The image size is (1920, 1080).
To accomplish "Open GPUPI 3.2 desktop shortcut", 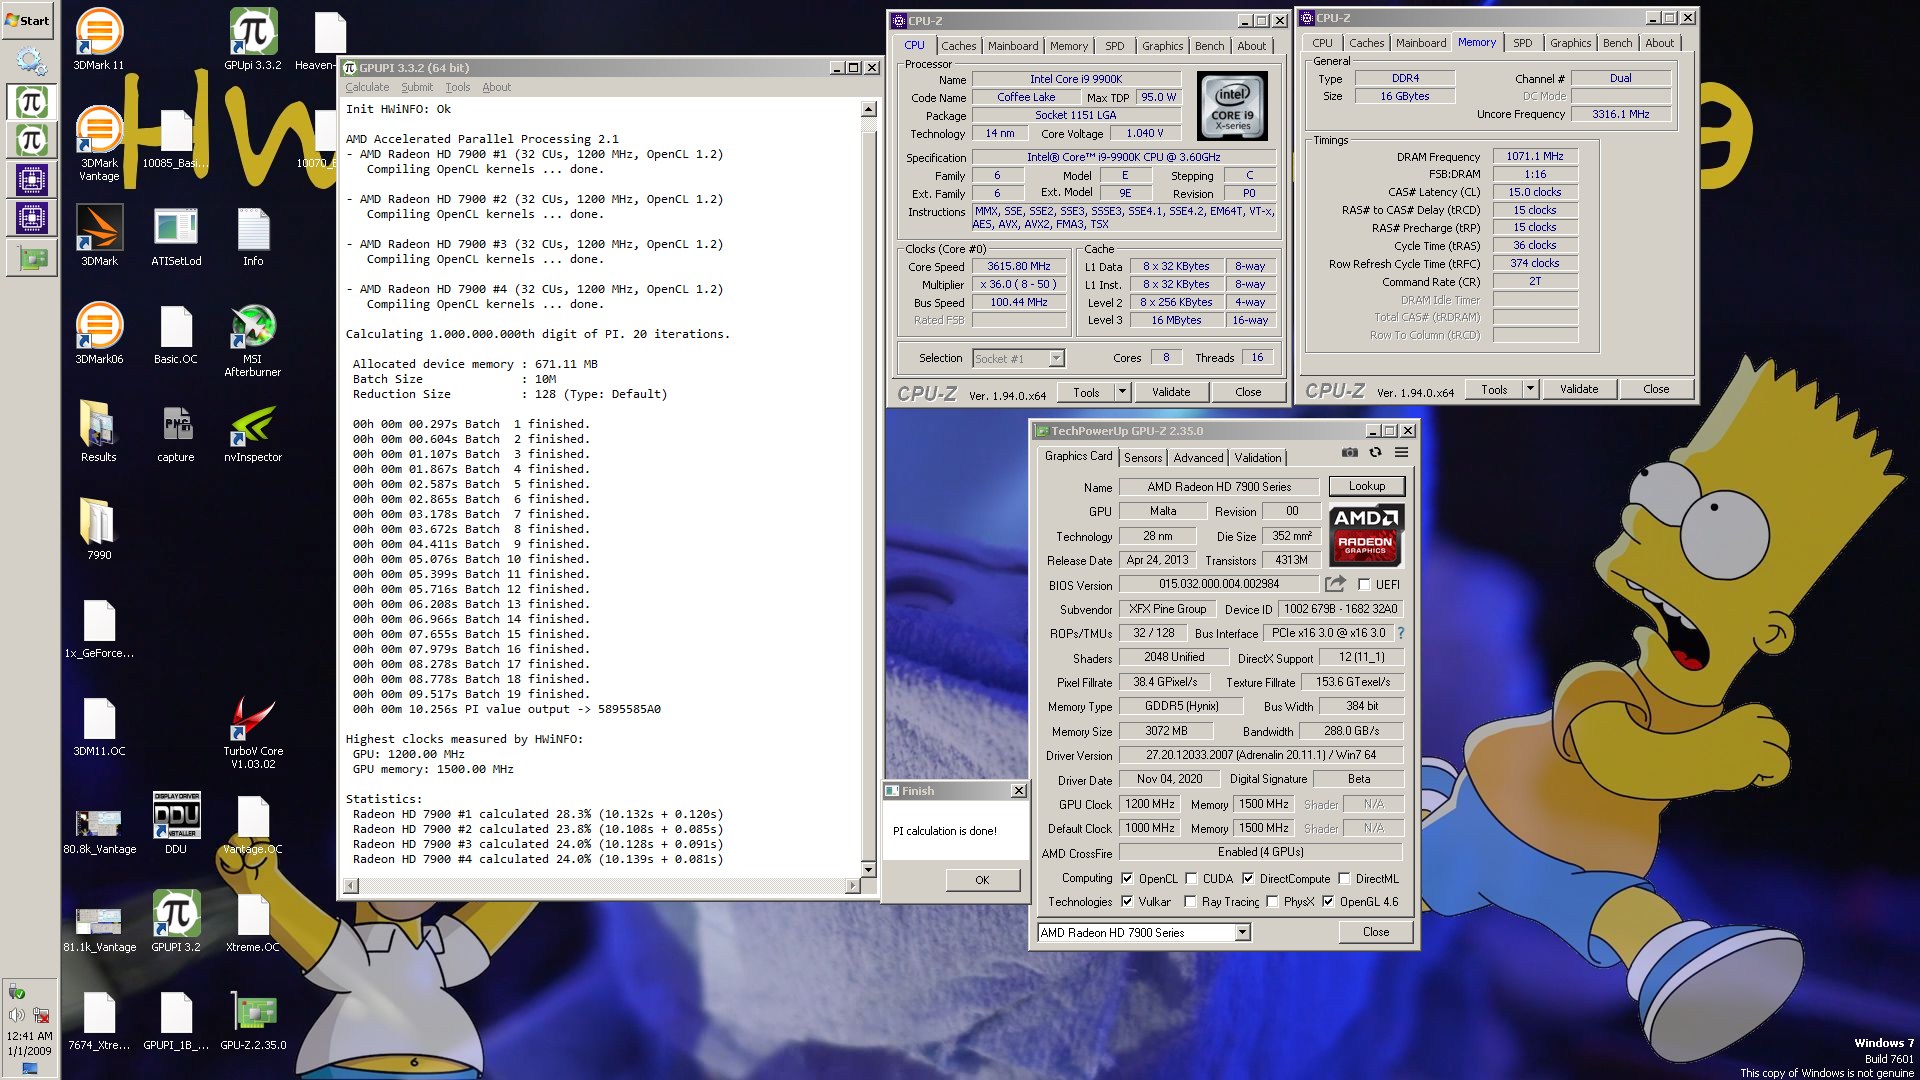I will click(x=176, y=922).
